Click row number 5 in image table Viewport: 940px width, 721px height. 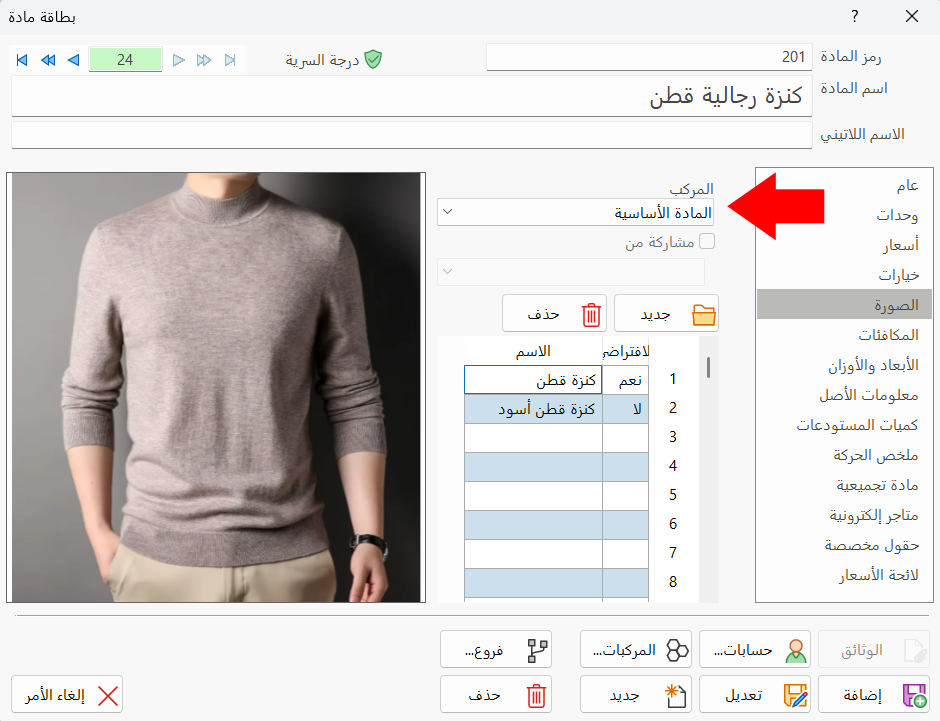pos(673,495)
